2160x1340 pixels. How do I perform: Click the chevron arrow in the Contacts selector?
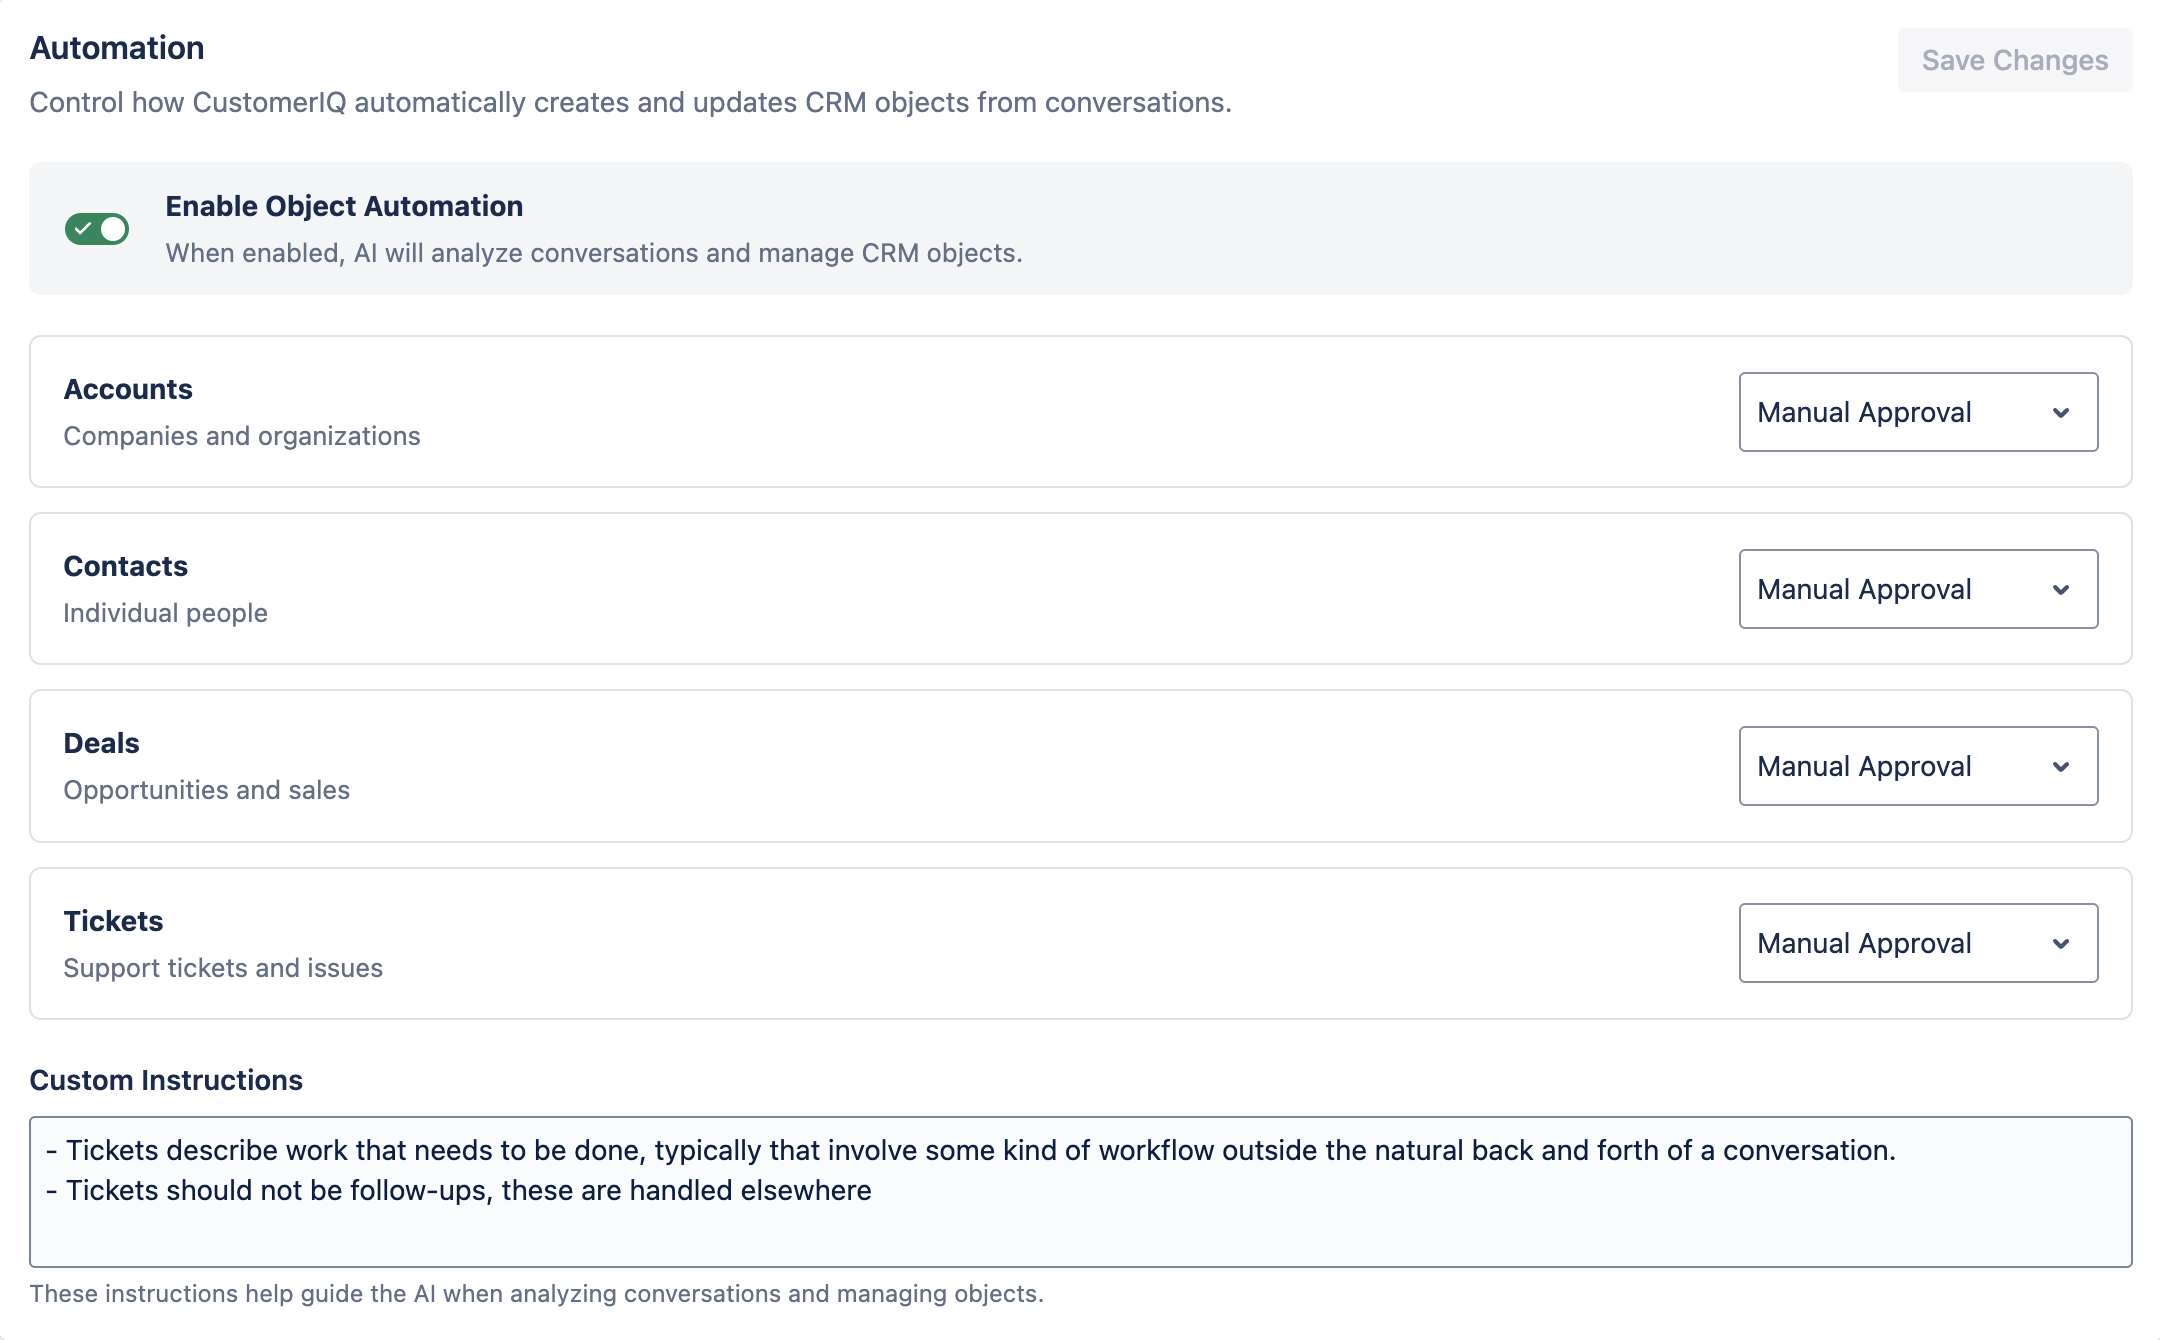click(x=2061, y=590)
